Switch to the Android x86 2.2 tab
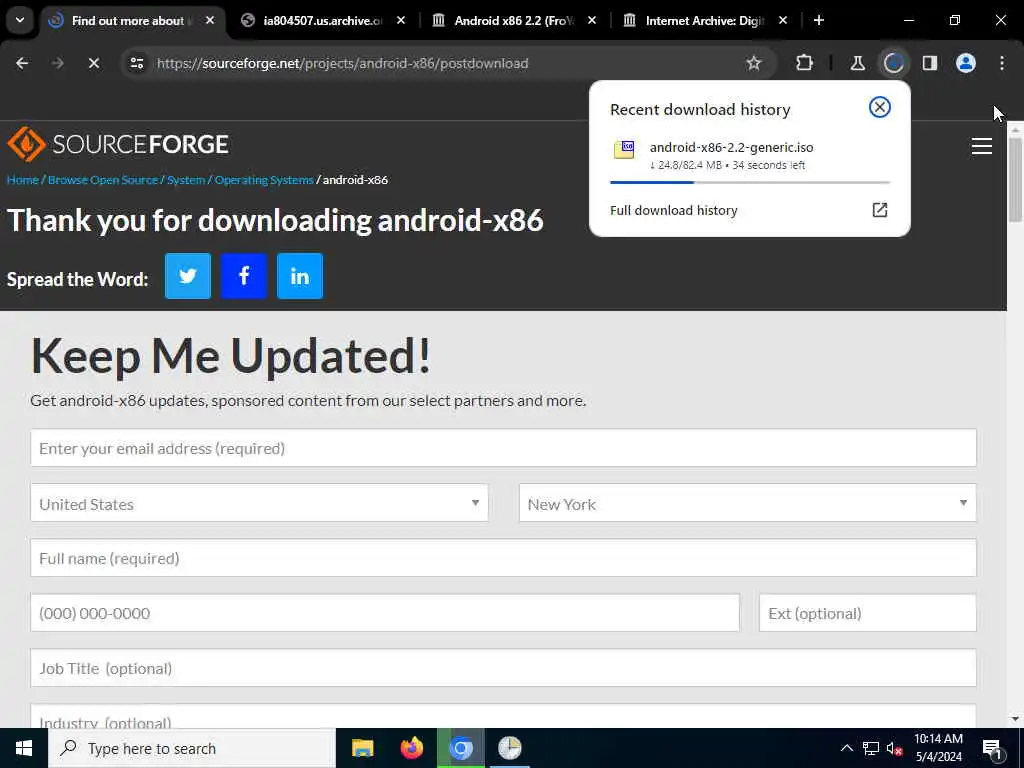The width and height of the screenshot is (1024, 768). 515,21
